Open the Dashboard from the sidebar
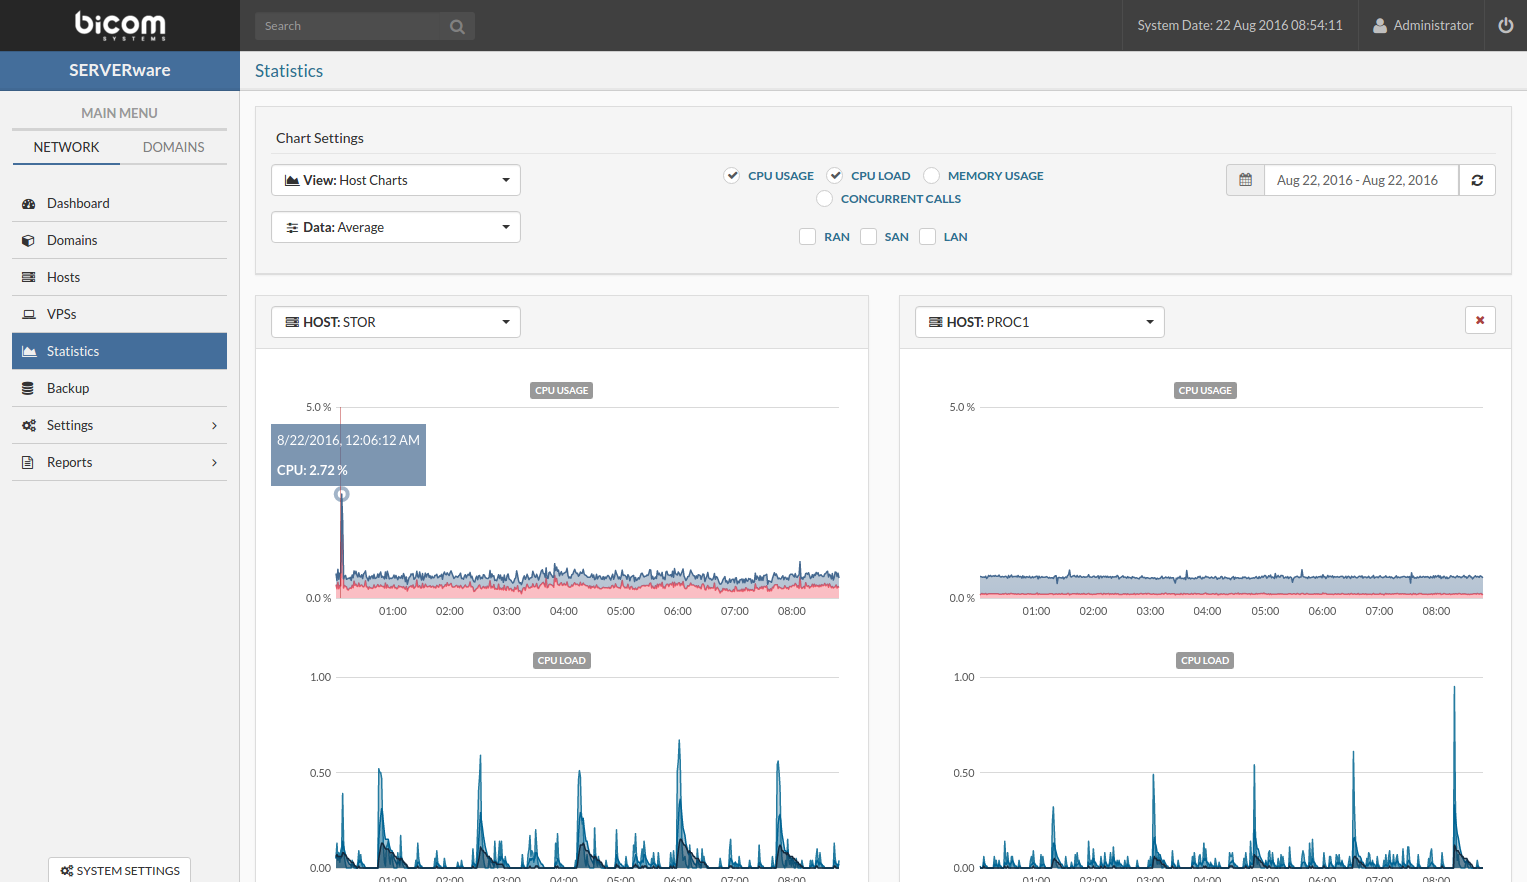The image size is (1527, 882). 78,203
